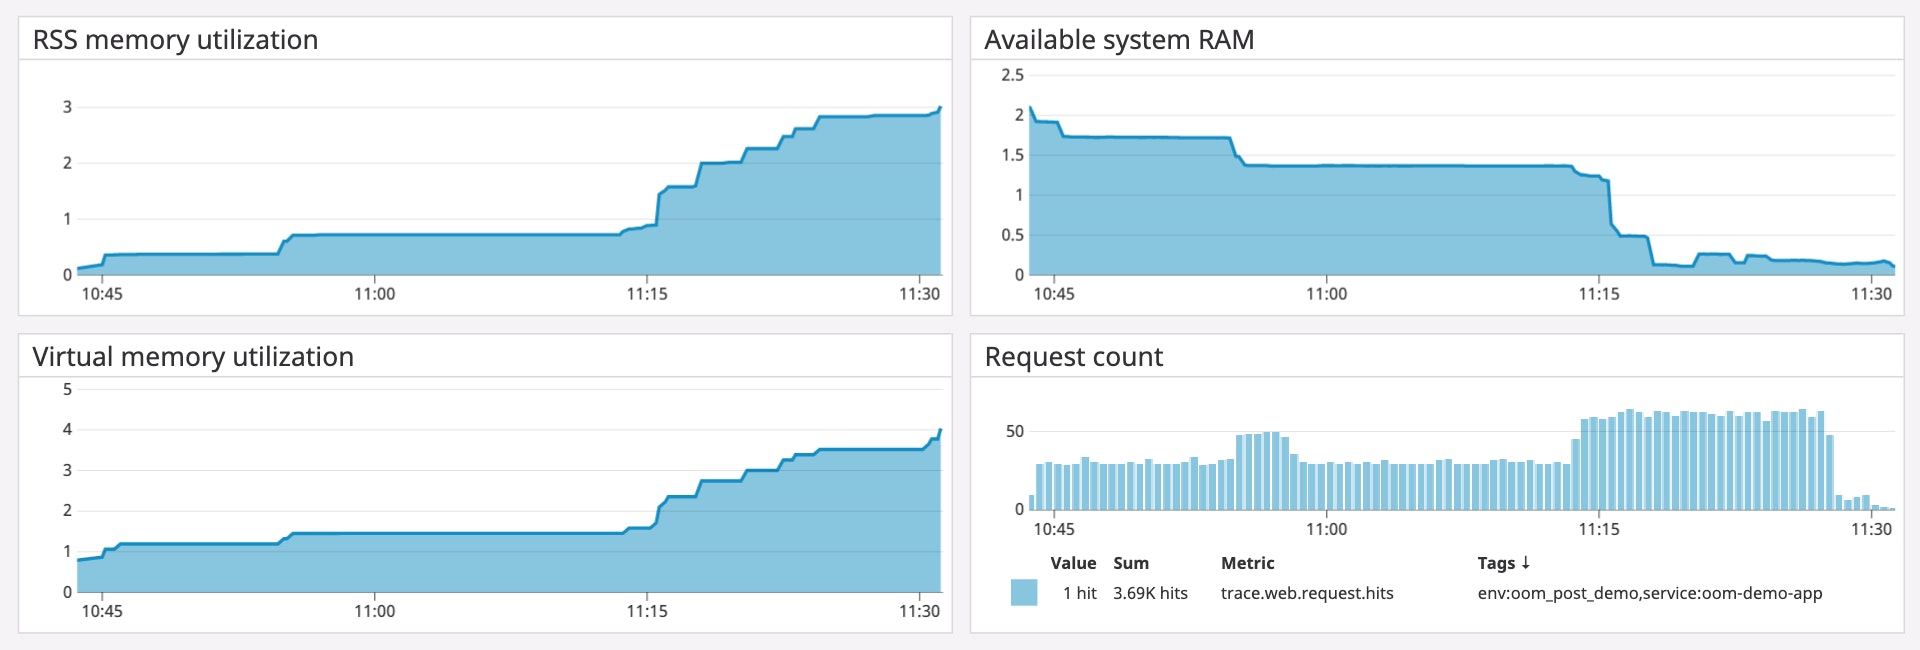
Task: Click the 11:15 tick on RSS memory graph
Action: click(x=647, y=294)
